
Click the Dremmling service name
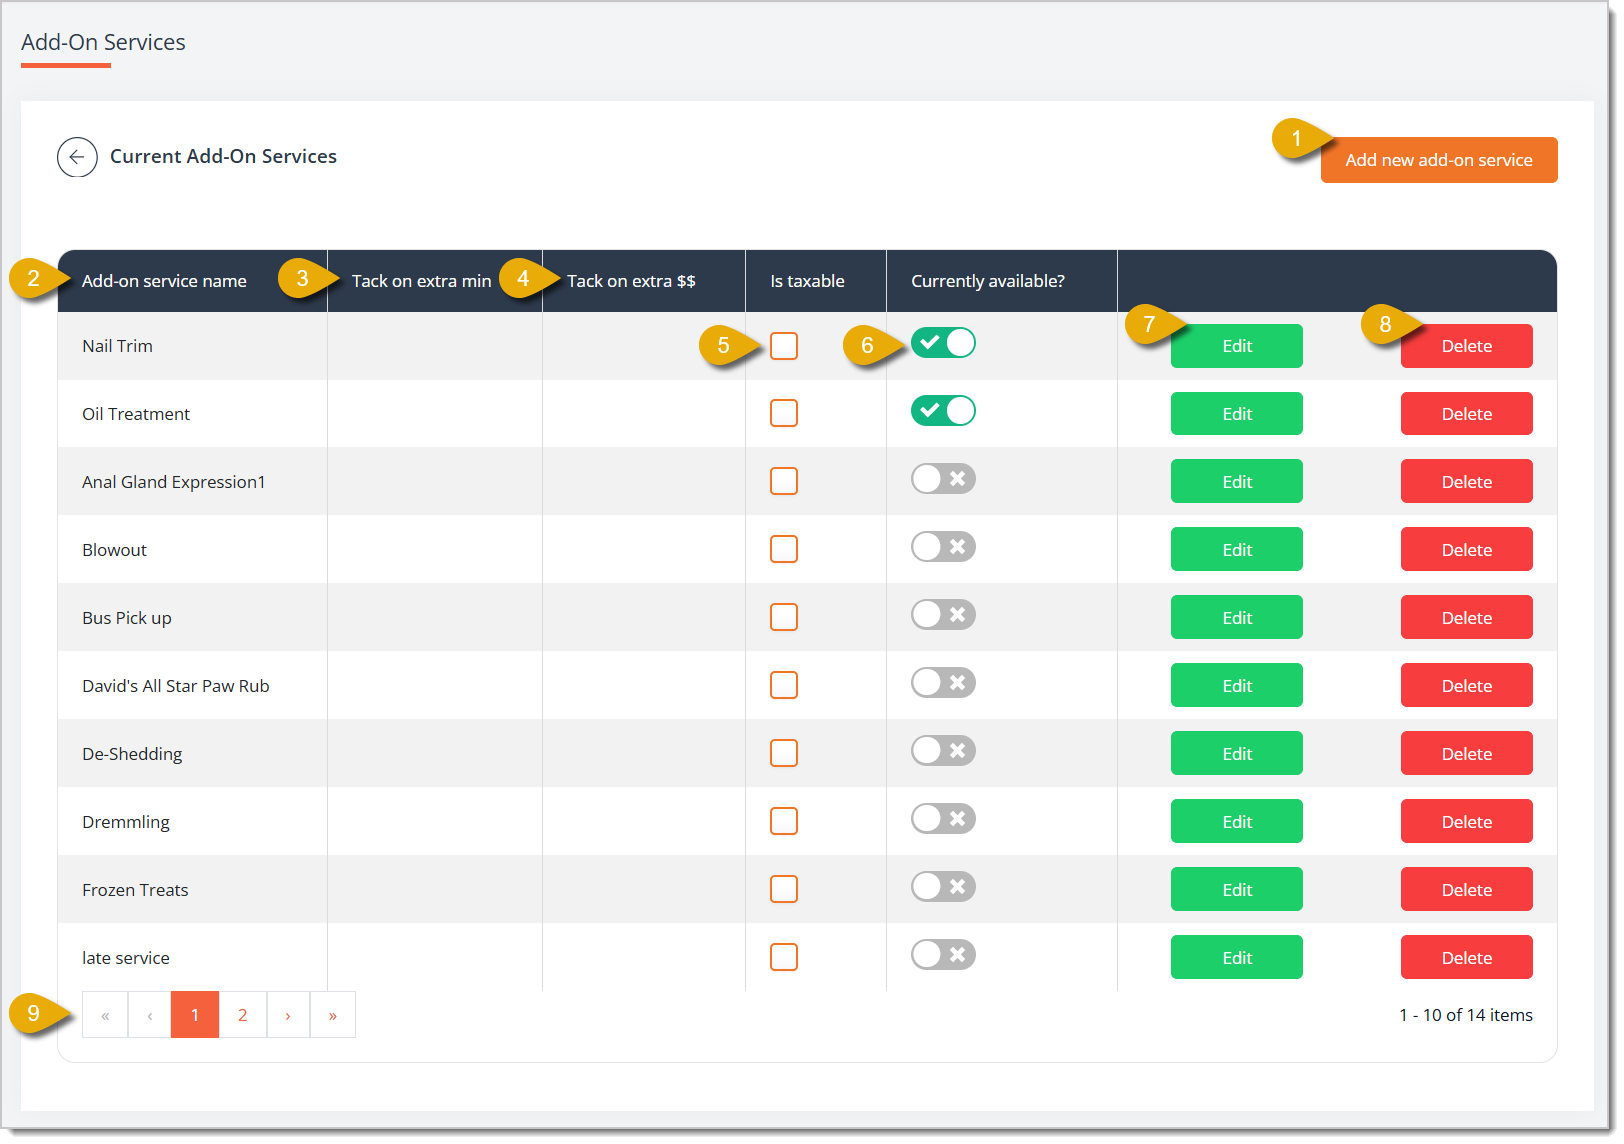(126, 822)
